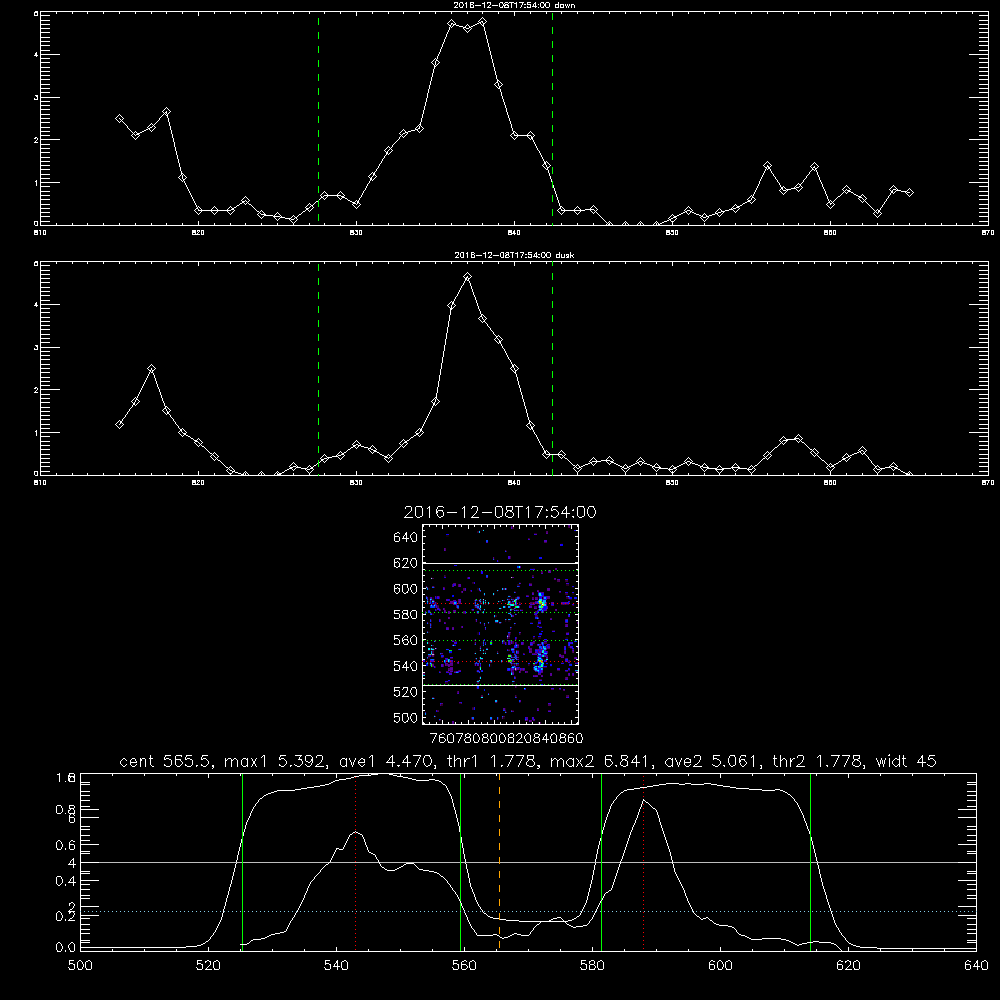1000x1000 pixels.
Task: Click the highest diamond point of the dawn curve
Action: coord(483,21)
